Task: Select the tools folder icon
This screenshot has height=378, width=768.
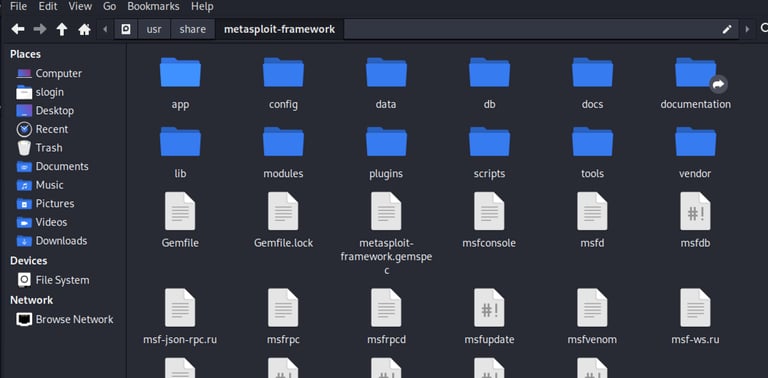Action: [x=592, y=142]
